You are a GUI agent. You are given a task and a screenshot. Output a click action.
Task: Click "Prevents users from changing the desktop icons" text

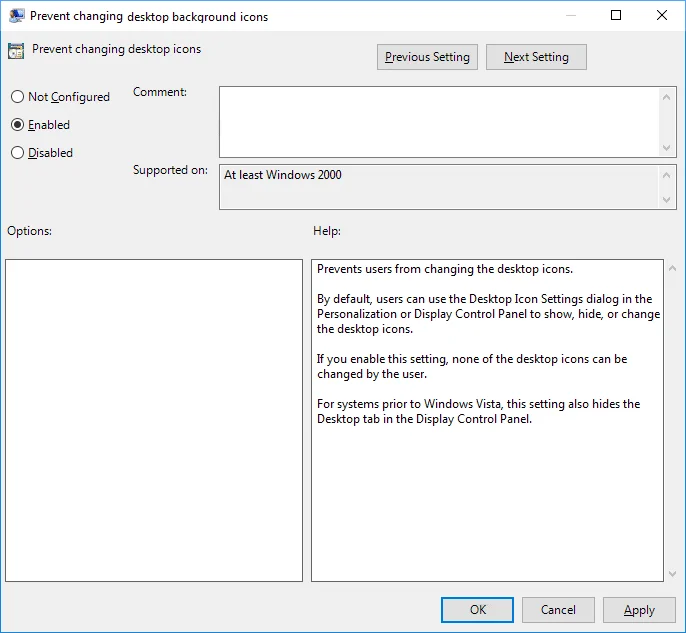(x=444, y=269)
